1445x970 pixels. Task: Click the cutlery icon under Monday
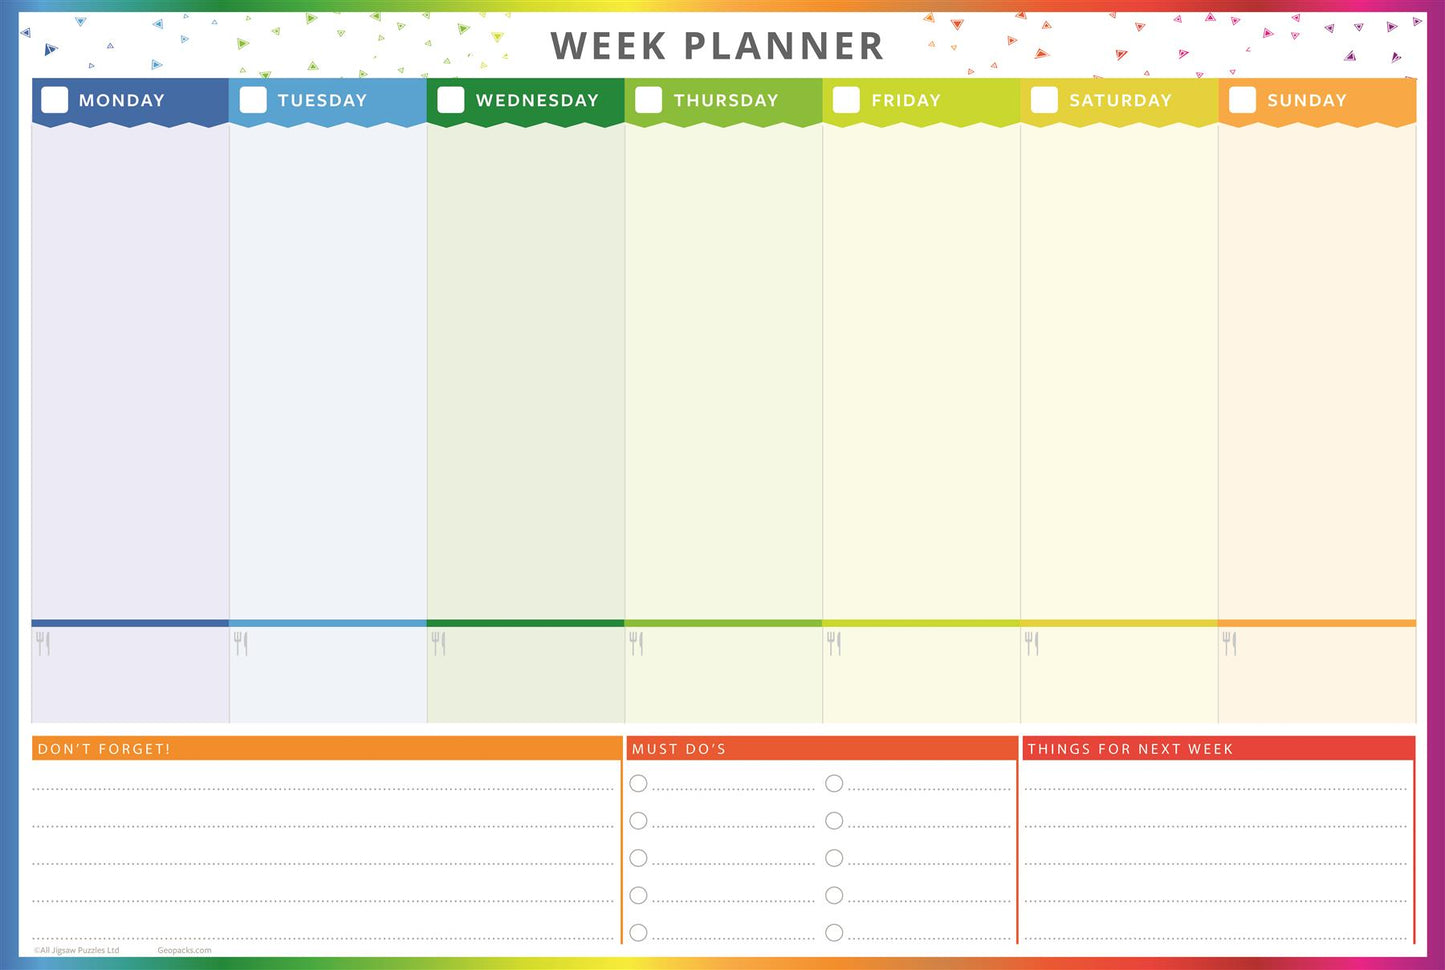[43, 644]
